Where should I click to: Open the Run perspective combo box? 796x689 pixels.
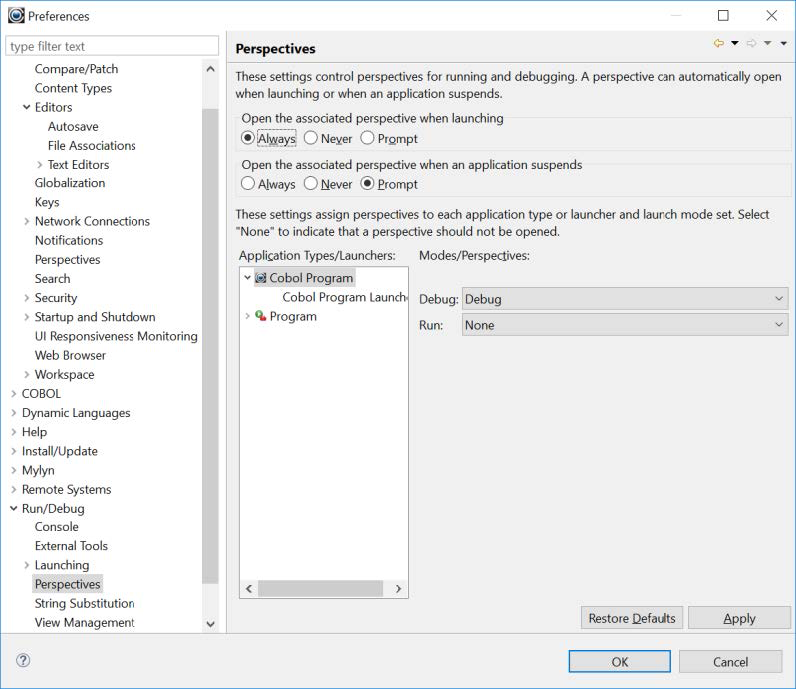click(x=625, y=325)
